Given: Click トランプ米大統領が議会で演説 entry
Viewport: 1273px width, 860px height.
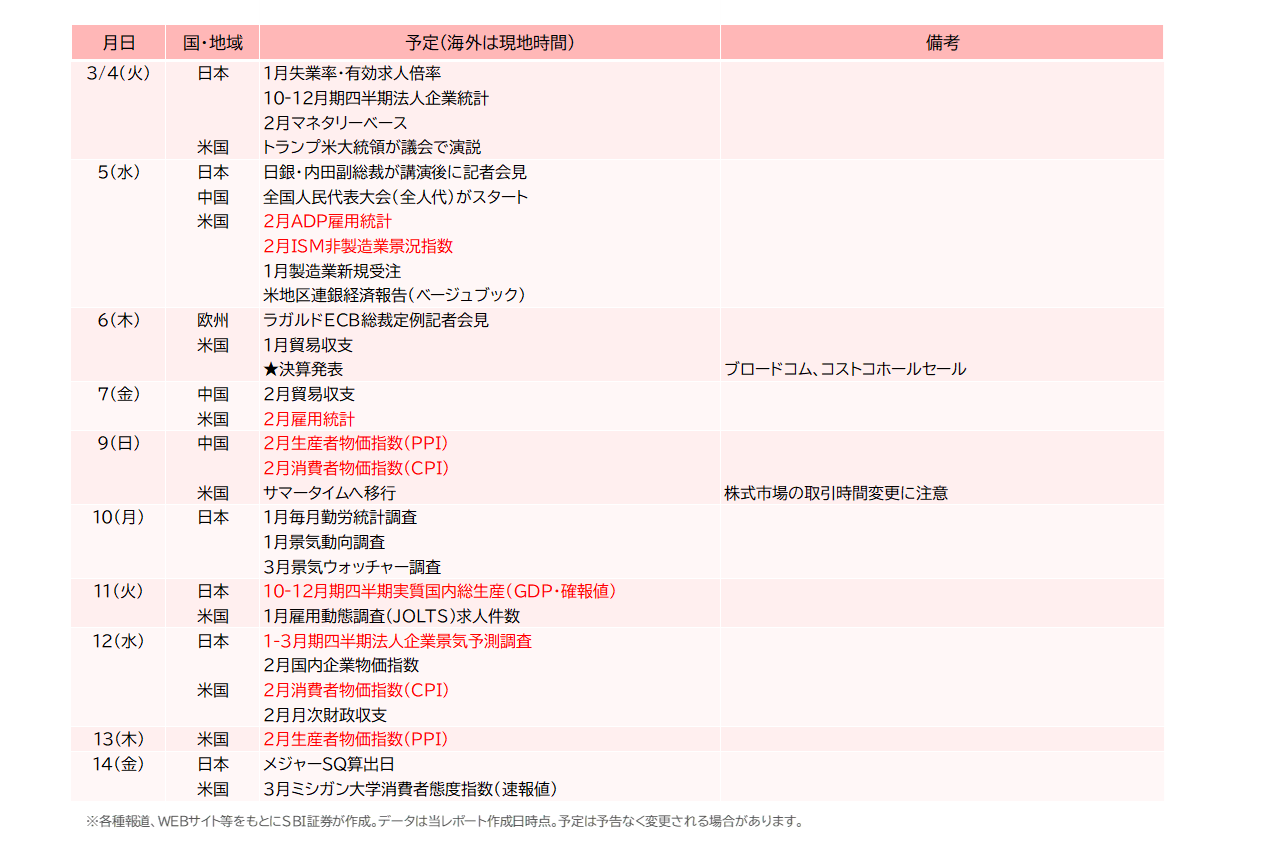Looking at the screenshot, I should tap(372, 147).
